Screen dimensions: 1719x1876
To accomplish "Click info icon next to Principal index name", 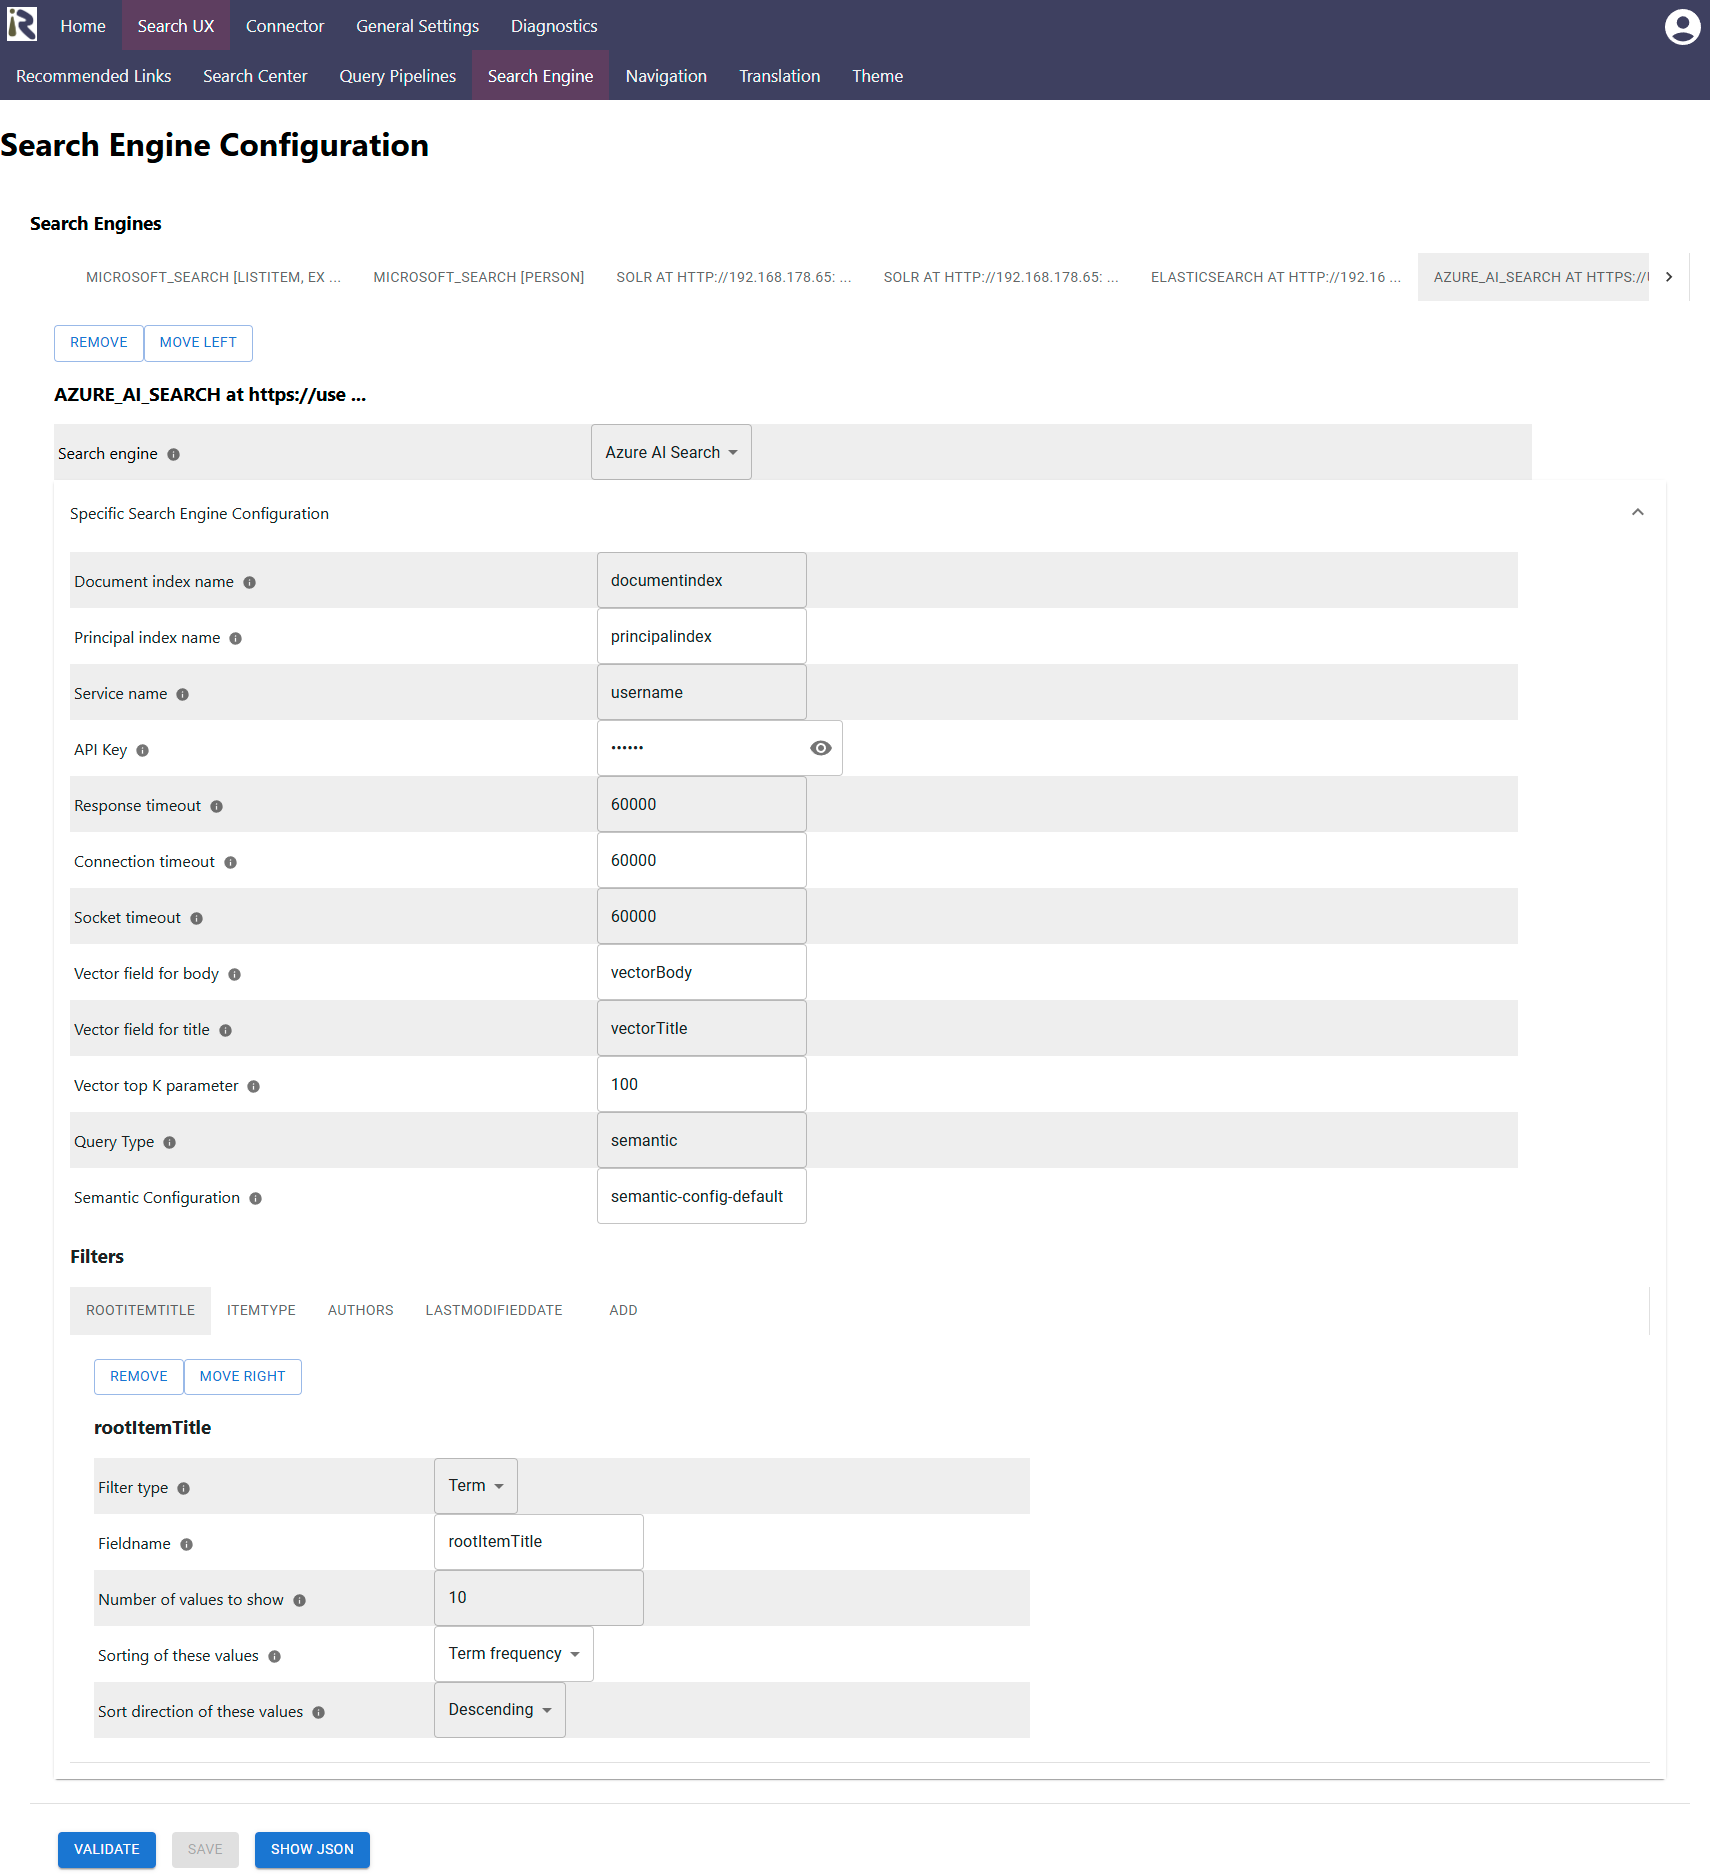I will click(x=236, y=638).
